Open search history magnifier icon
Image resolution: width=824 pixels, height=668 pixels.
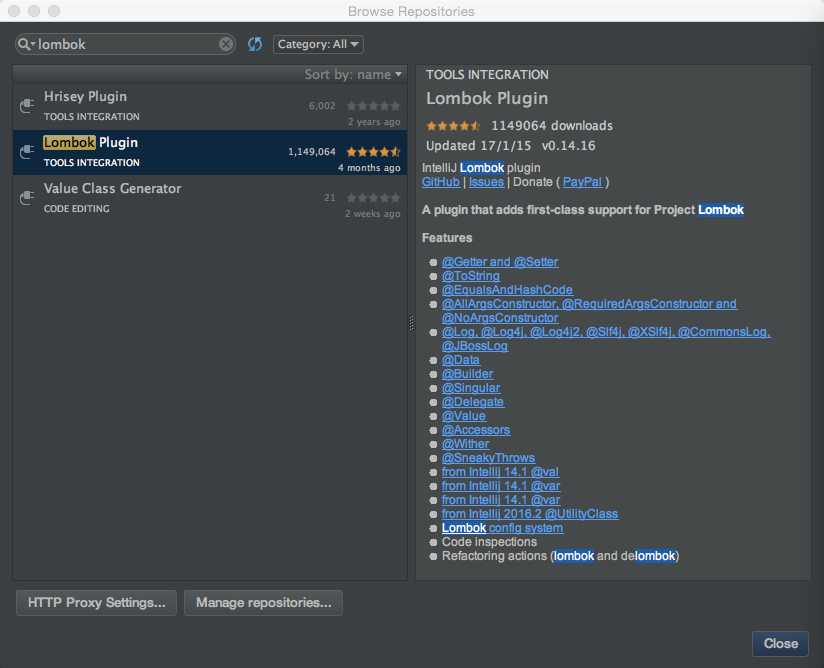click(26, 44)
